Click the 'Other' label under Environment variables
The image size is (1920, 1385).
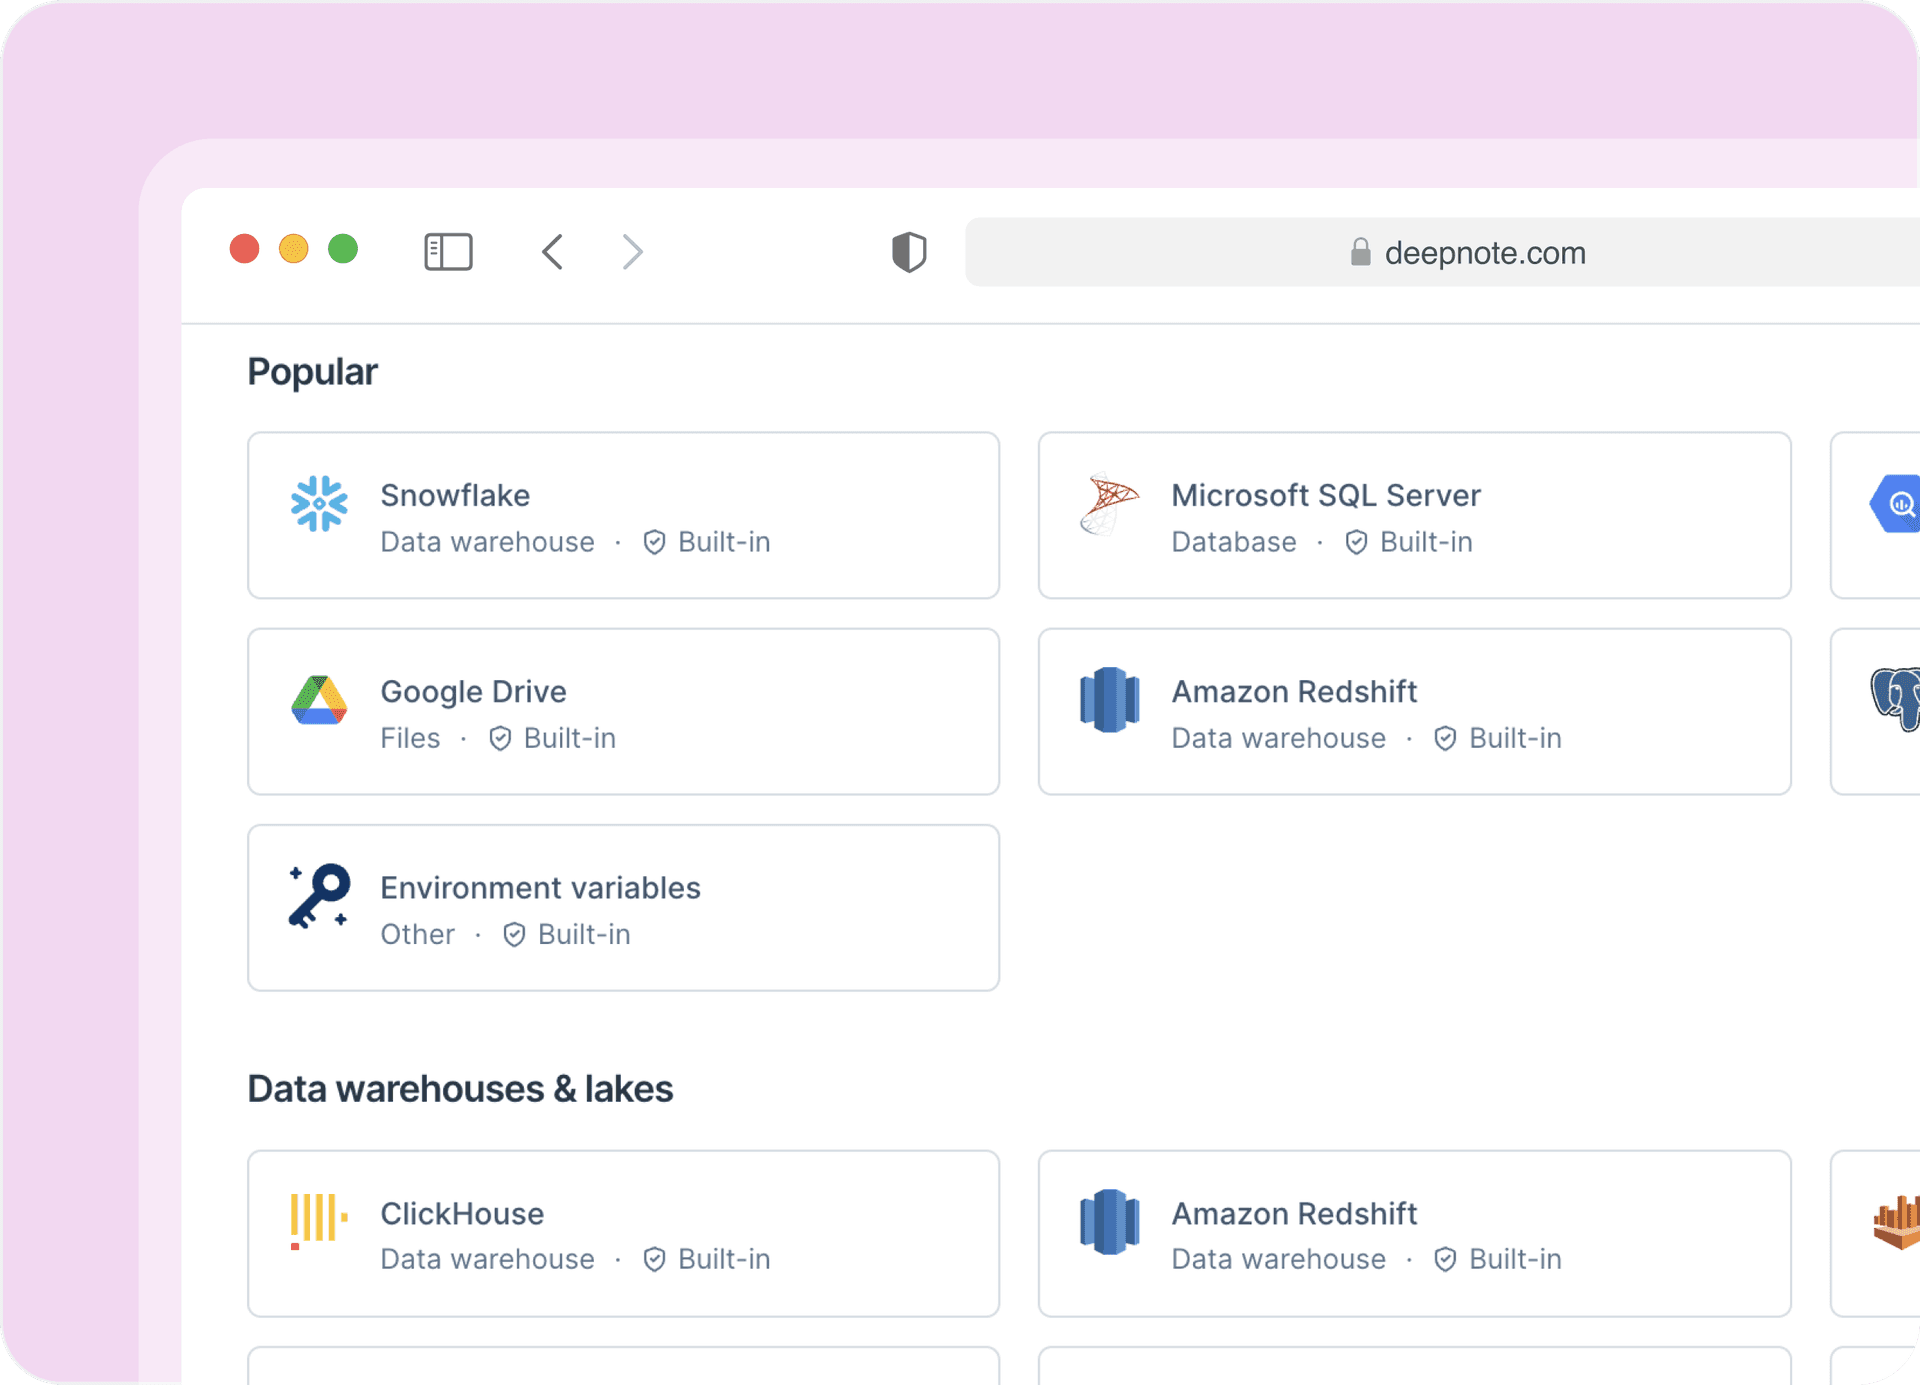pyautogui.click(x=417, y=934)
